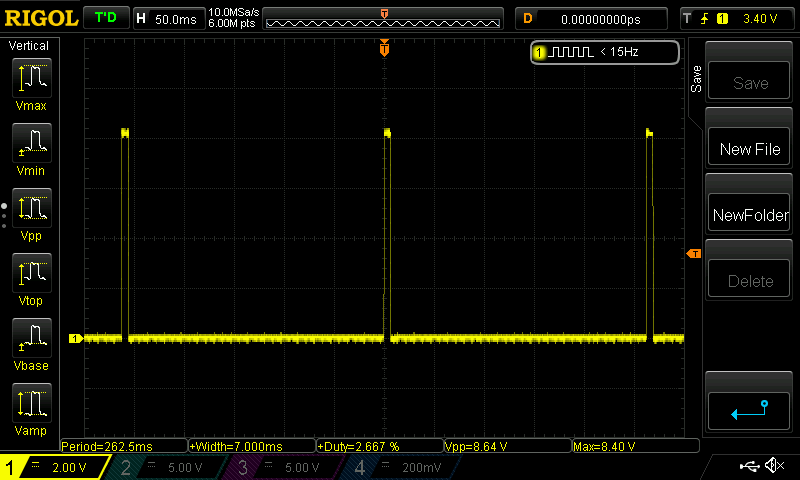Click the Delete button
This screenshot has width=800, height=480.
point(749,279)
